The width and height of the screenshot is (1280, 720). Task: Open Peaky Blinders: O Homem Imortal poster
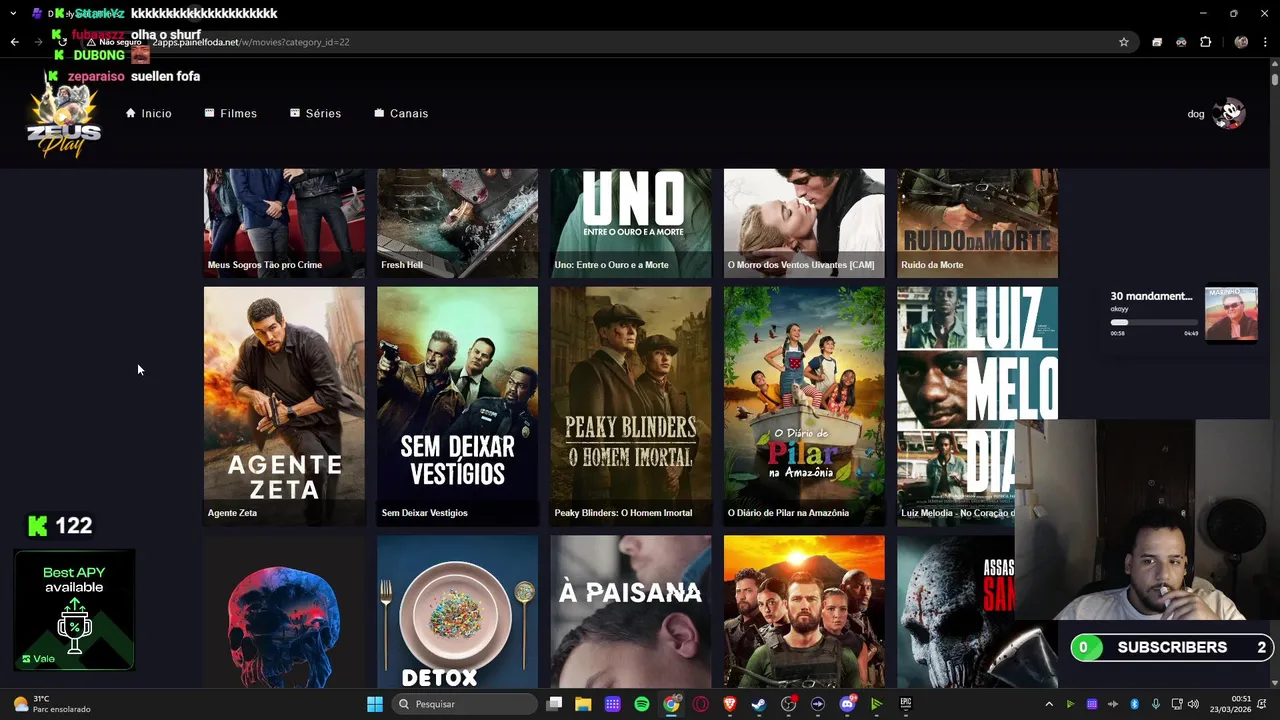pos(631,405)
